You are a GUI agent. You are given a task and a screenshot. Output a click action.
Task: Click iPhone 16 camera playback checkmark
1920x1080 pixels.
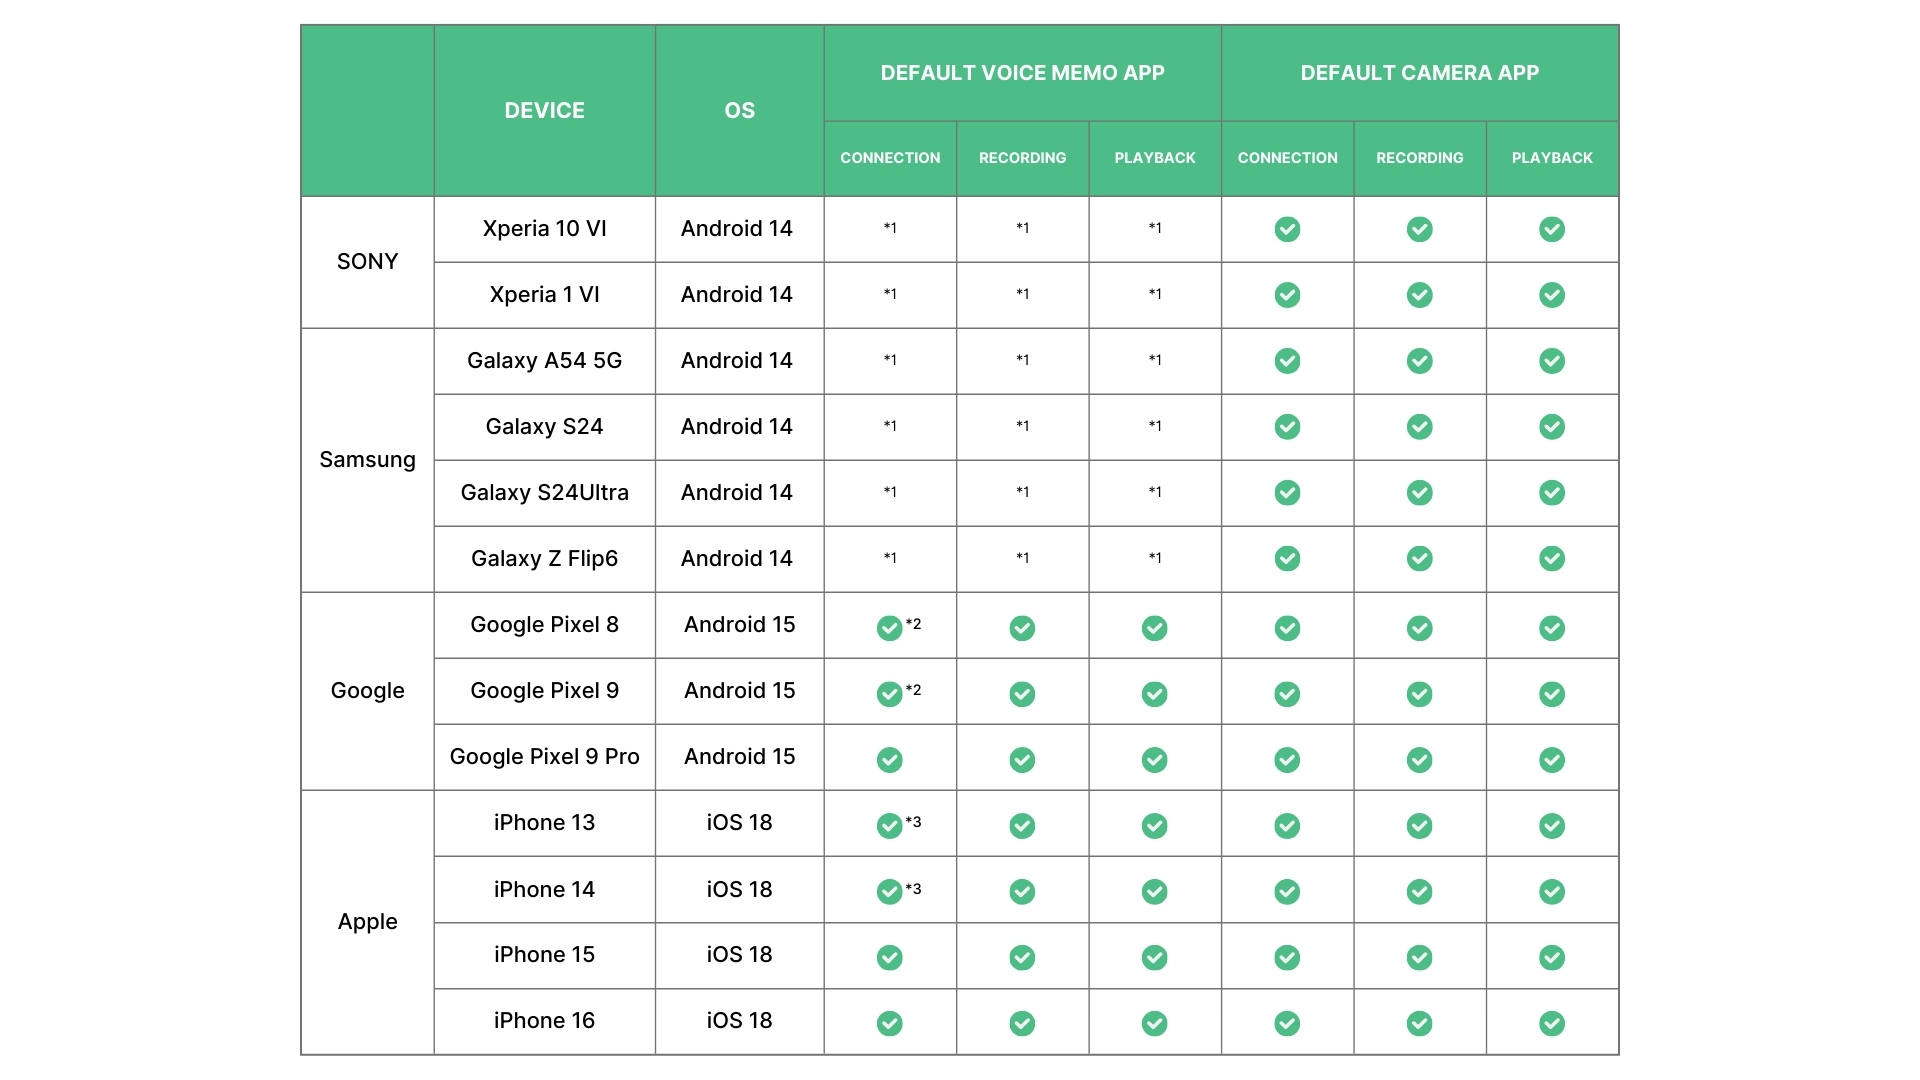tap(1552, 1023)
